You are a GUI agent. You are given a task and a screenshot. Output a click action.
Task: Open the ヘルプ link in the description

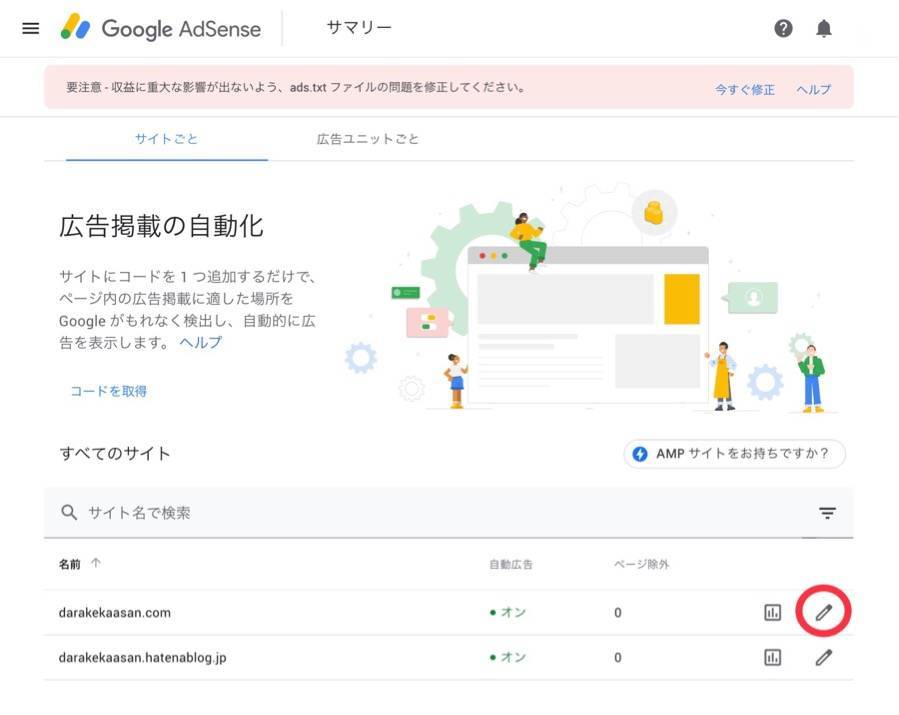point(200,342)
